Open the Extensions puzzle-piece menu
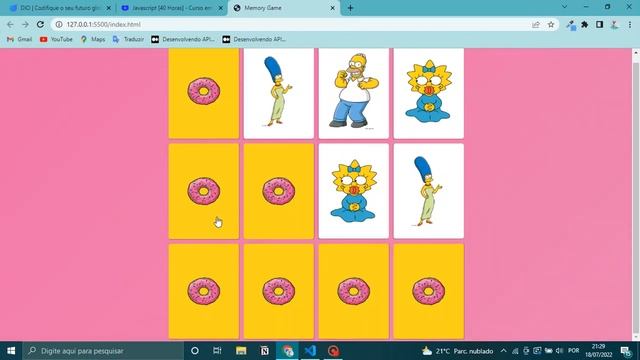The image size is (640, 360). click(x=584, y=24)
